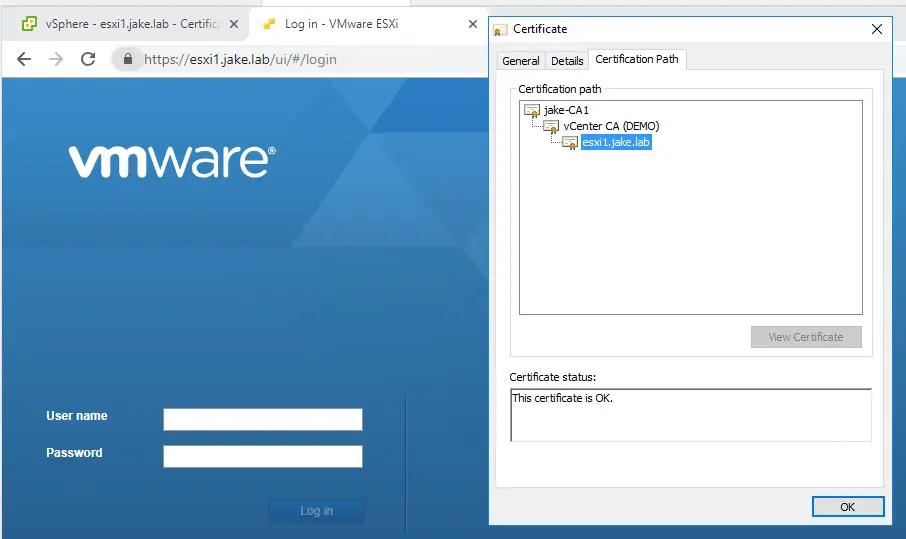Select the Certification Path tab

pyautogui.click(x=637, y=60)
